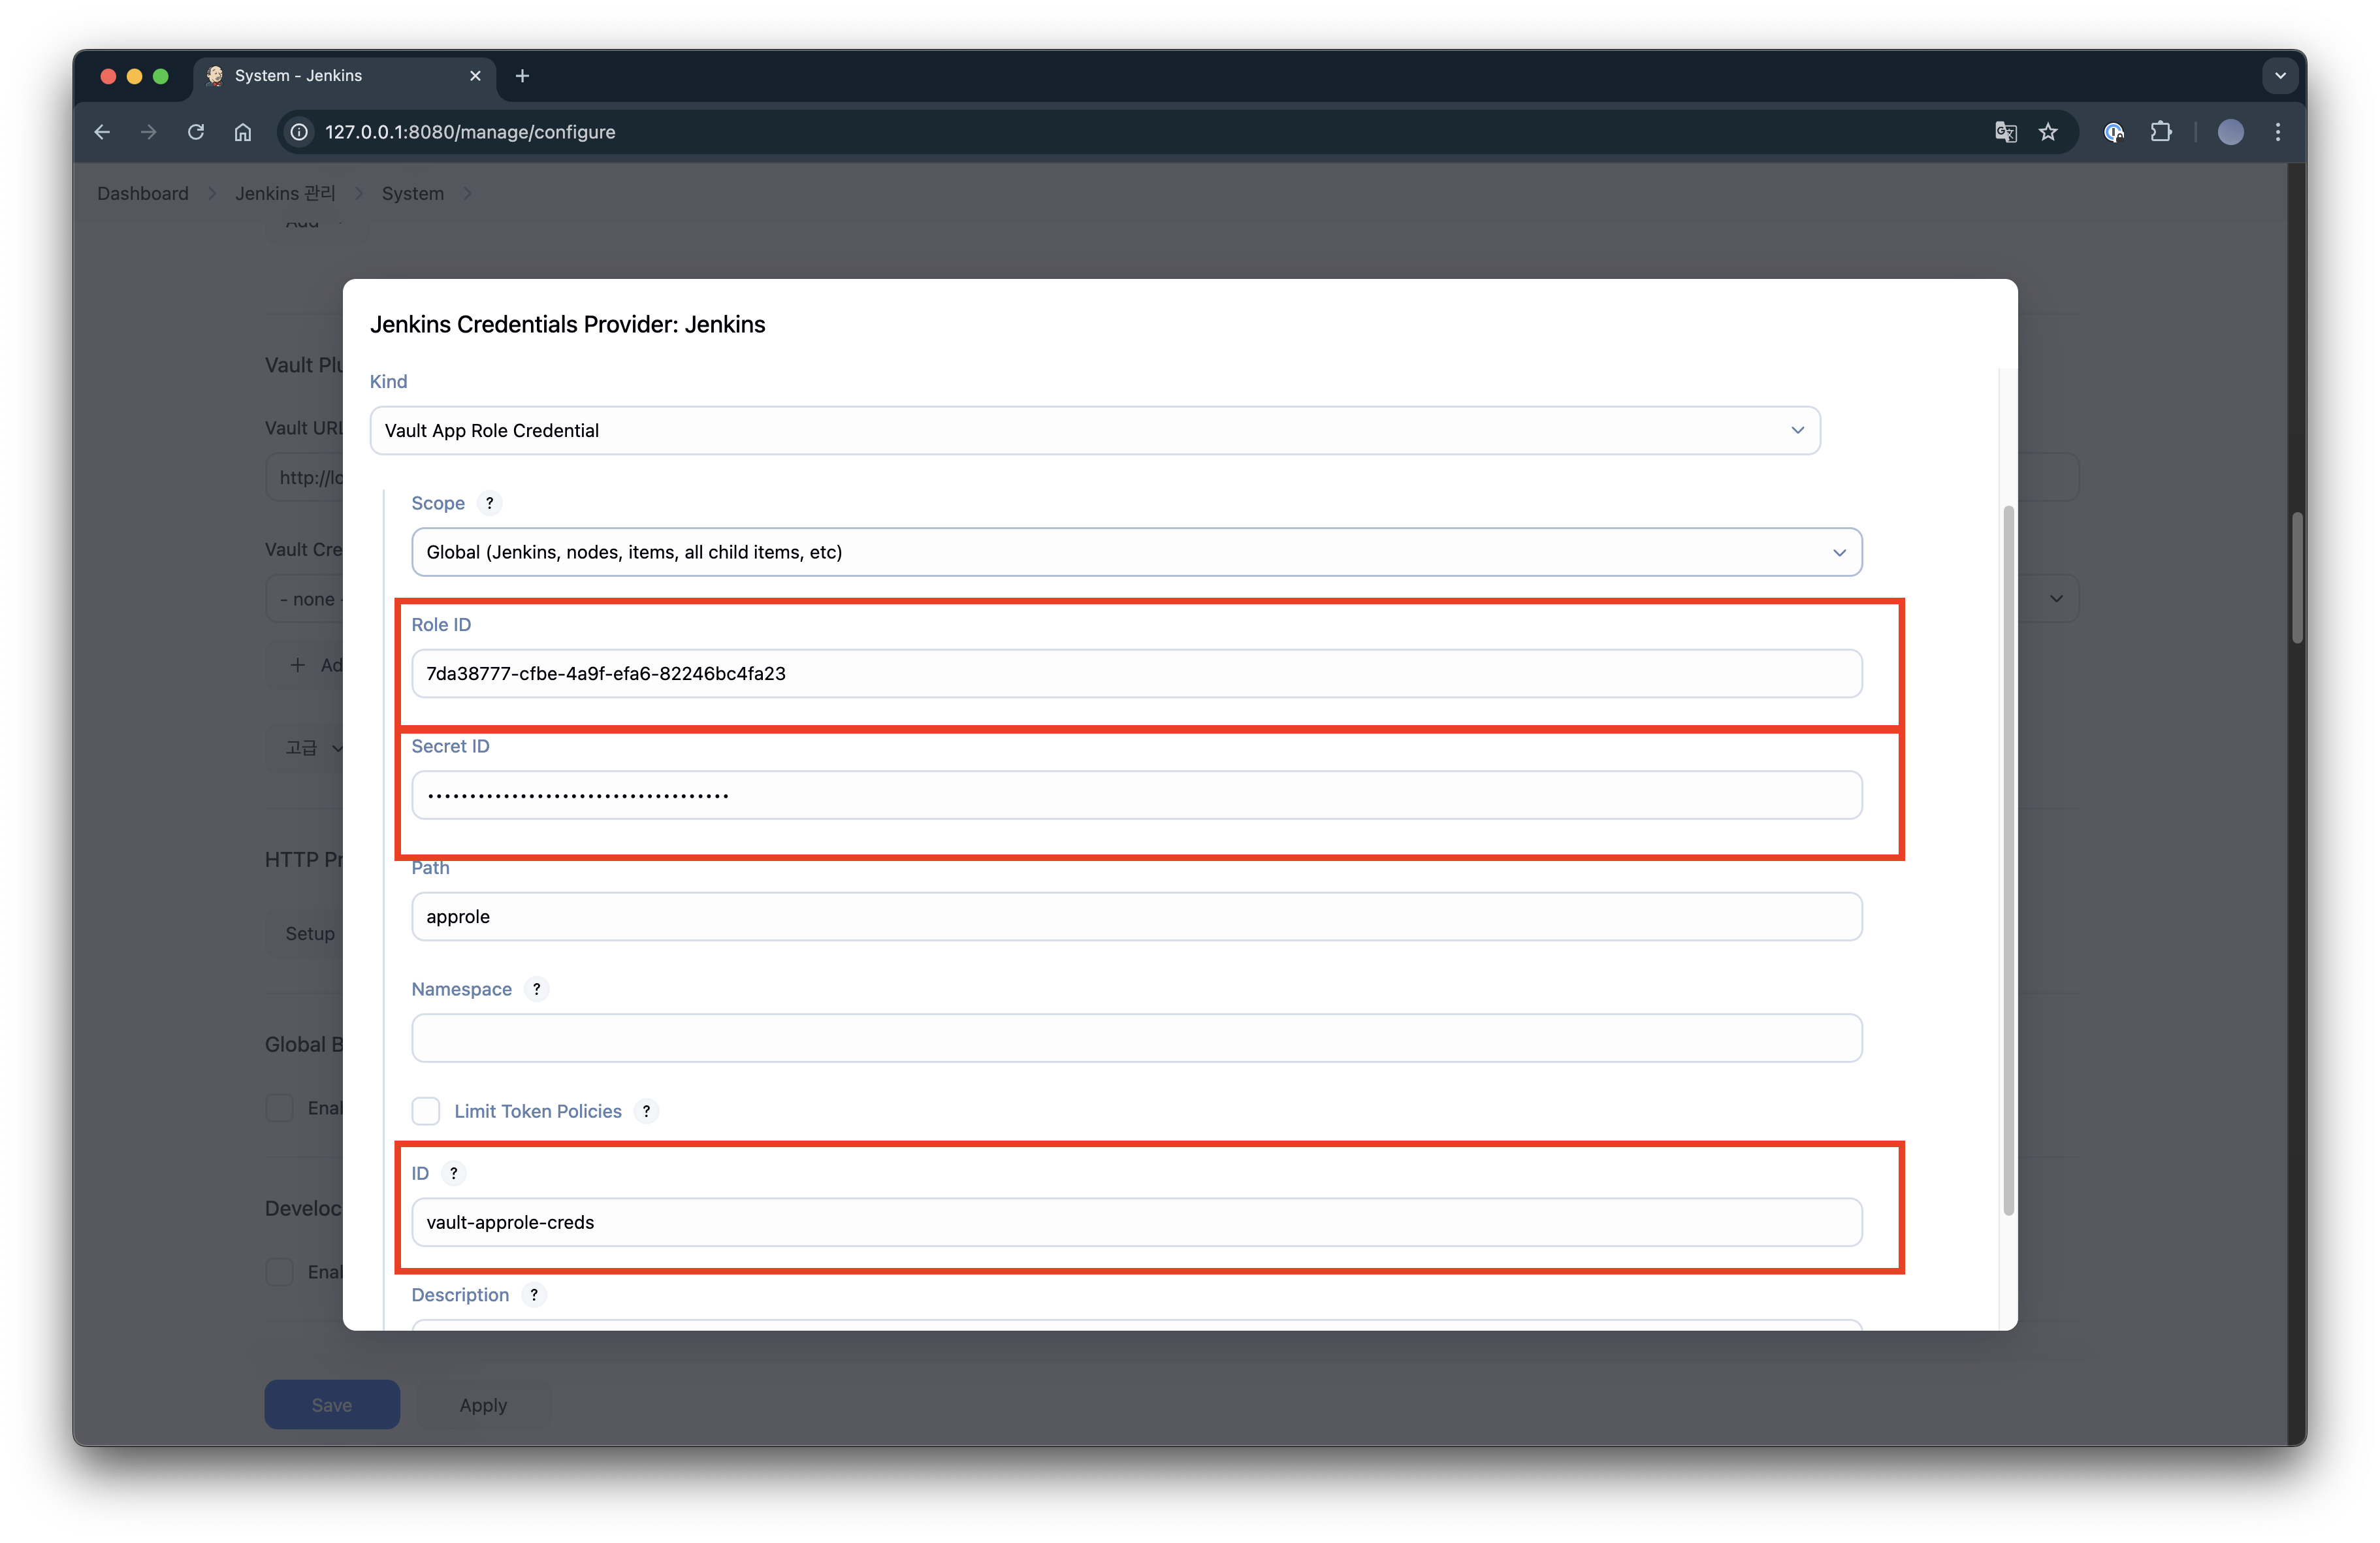Enable Limit Token Policies checkbox

click(x=426, y=1111)
